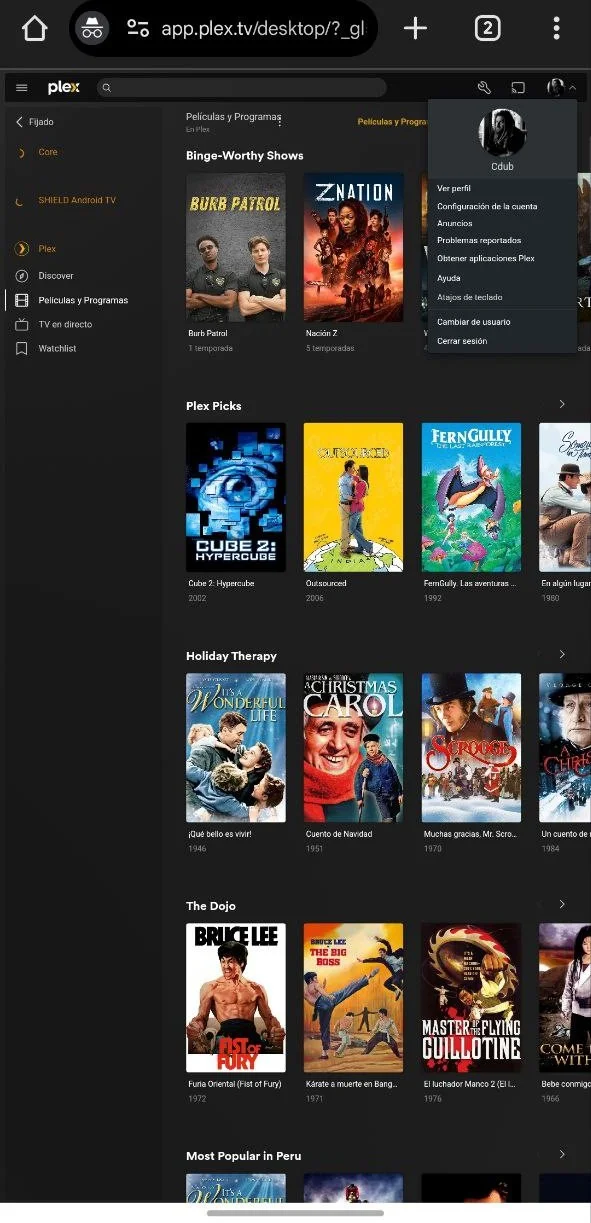Screen dimensions: 591x1223
Task: Open Burb Patrol poster
Action: [236, 247]
